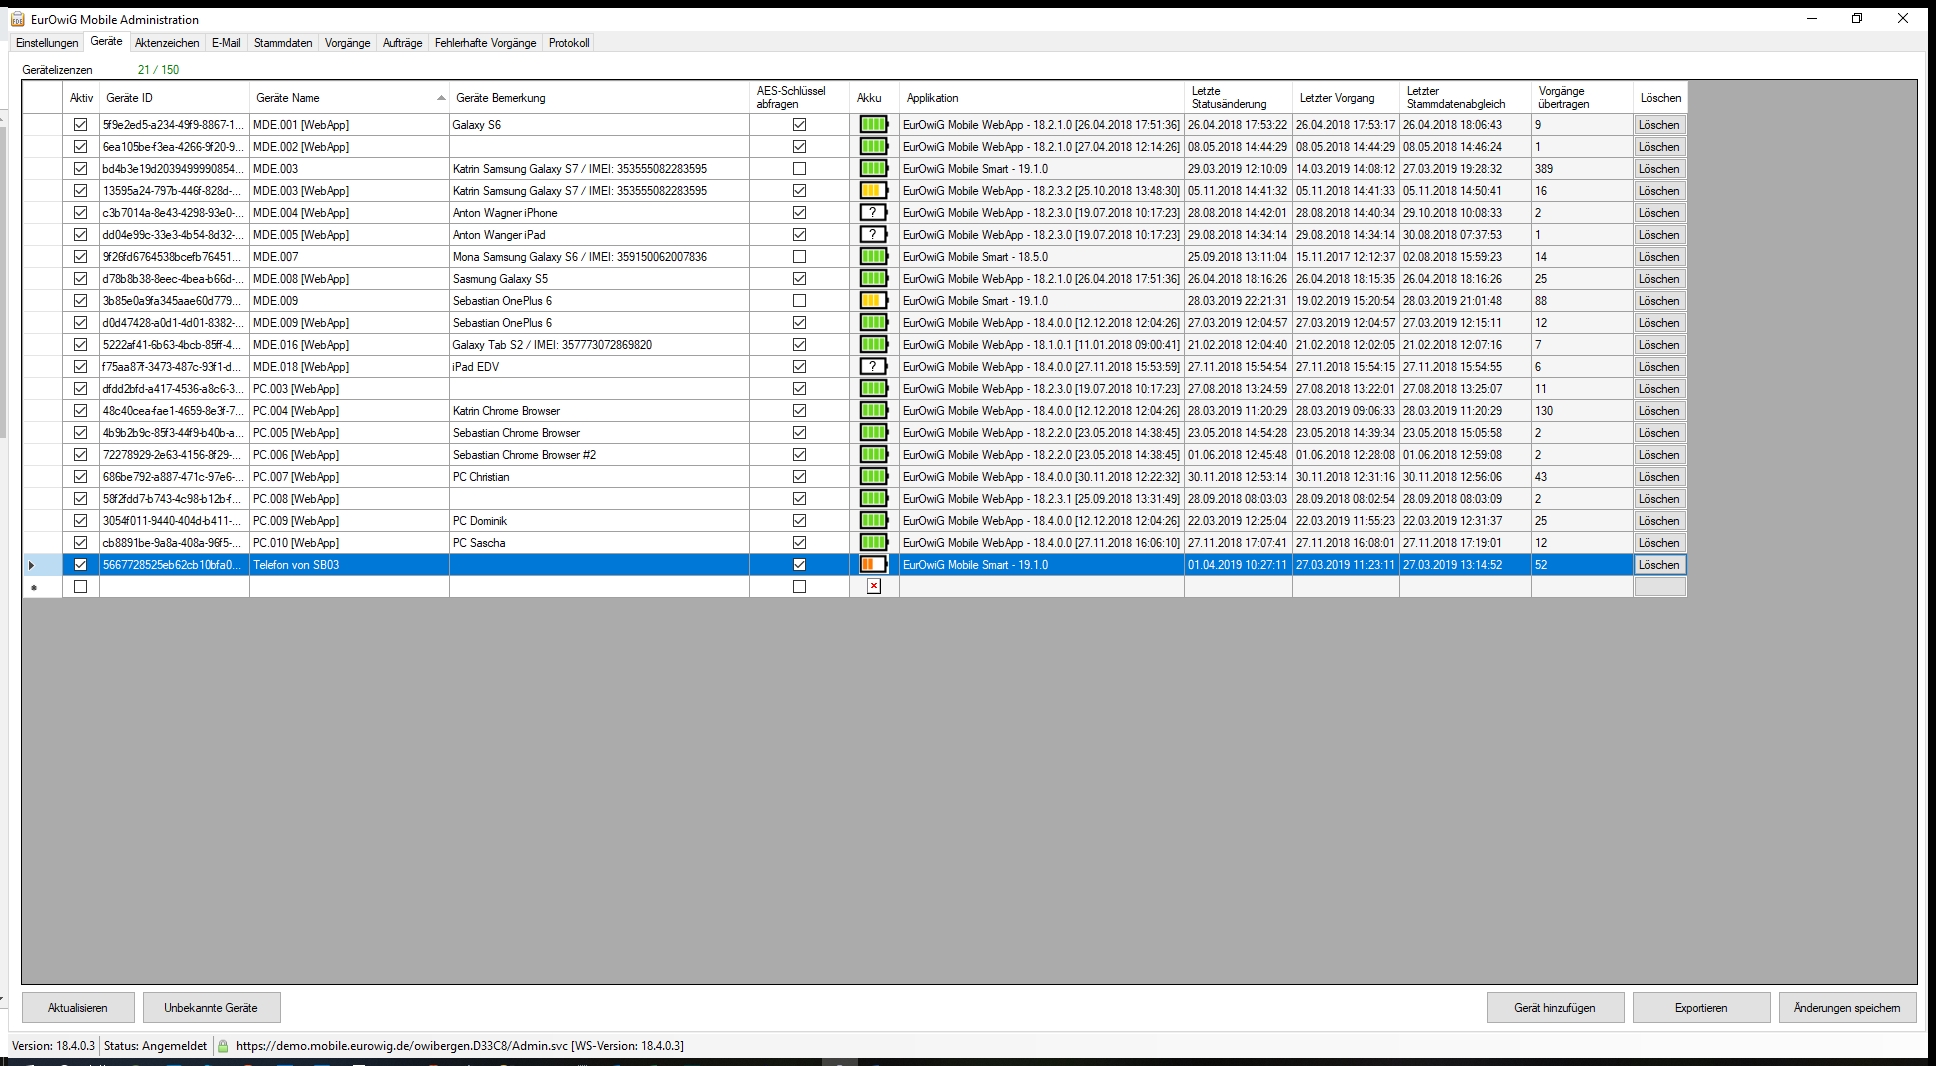The height and width of the screenshot is (1066, 1936).
Task: Enable AES-Schlüssel abfragen for Sebastian OnePlus 6 MDE.009
Action: [x=799, y=301]
